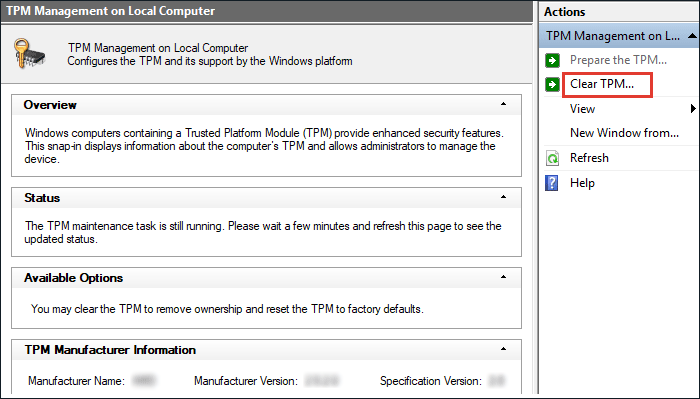
Task: Collapse TPM Manufacturer Information section
Action: [504, 349]
